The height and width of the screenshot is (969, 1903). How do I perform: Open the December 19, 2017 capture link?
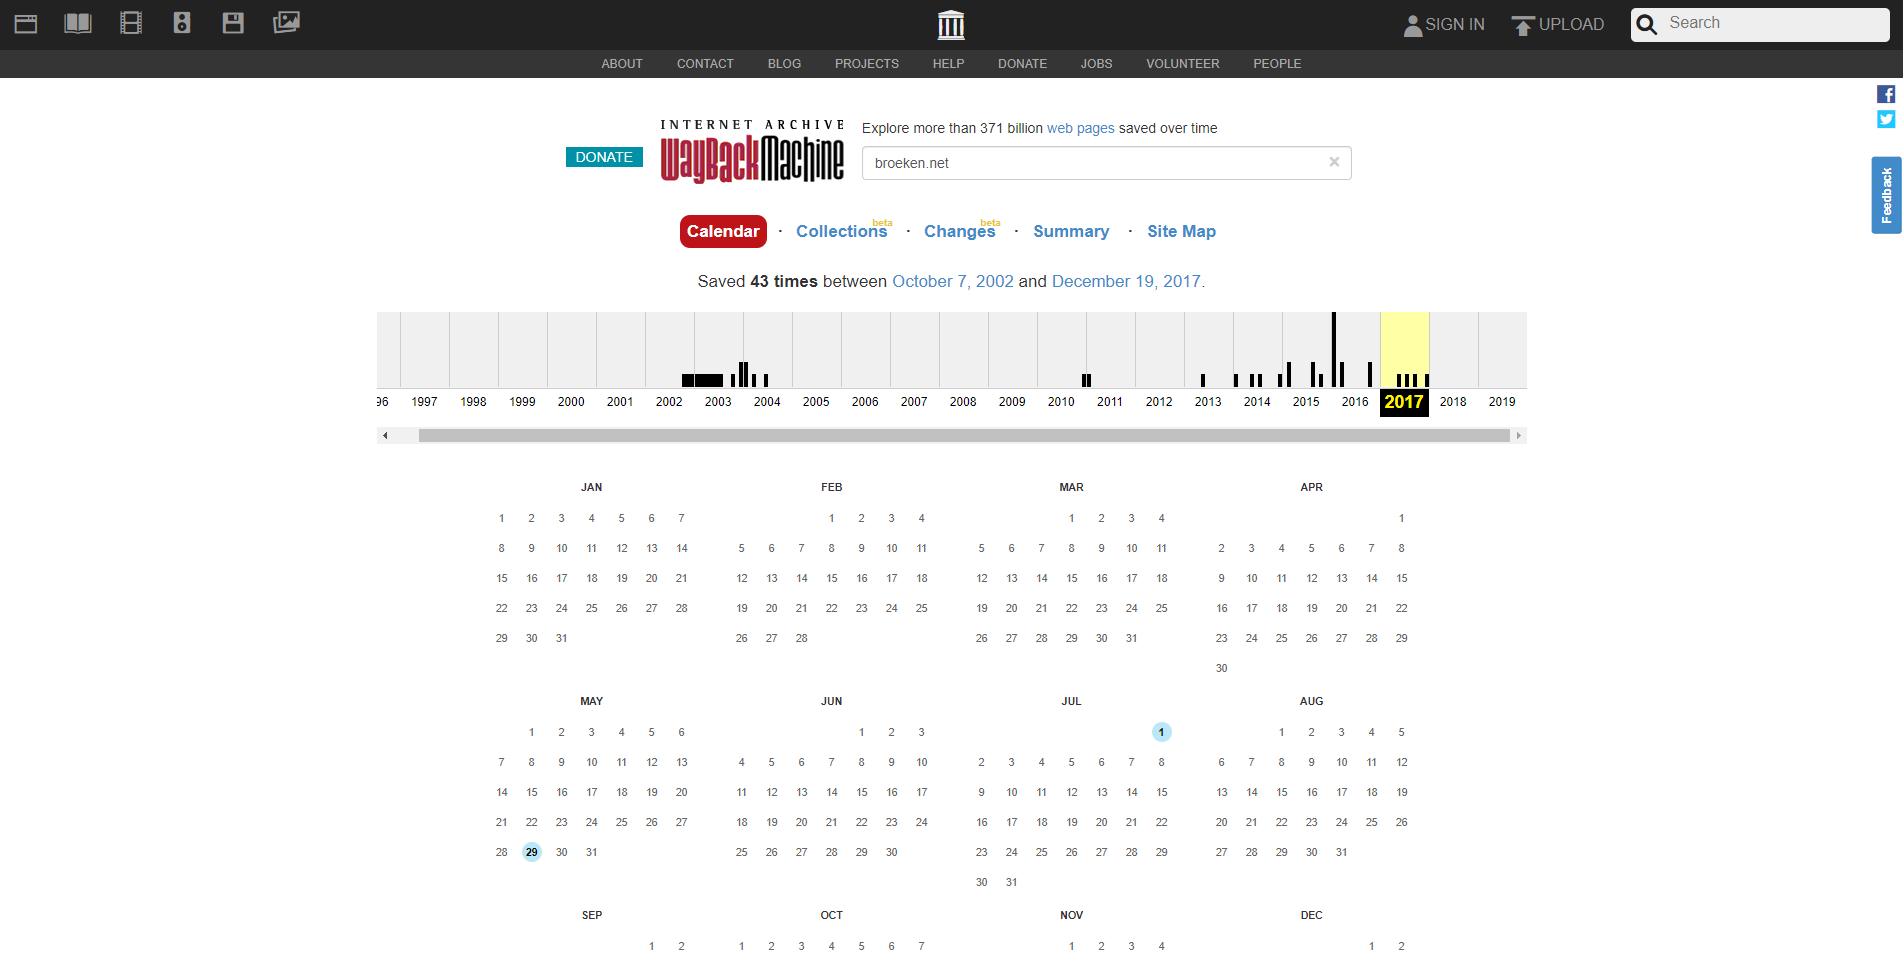click(x=1126, y=281)
